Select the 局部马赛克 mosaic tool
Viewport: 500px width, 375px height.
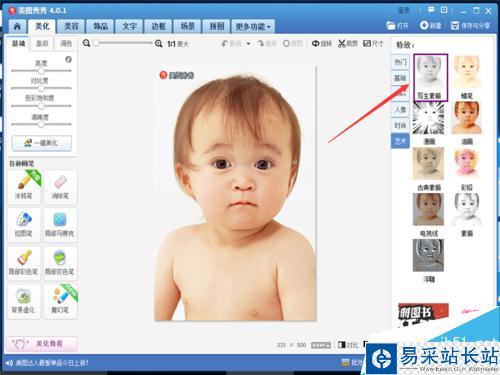point(60,225)
